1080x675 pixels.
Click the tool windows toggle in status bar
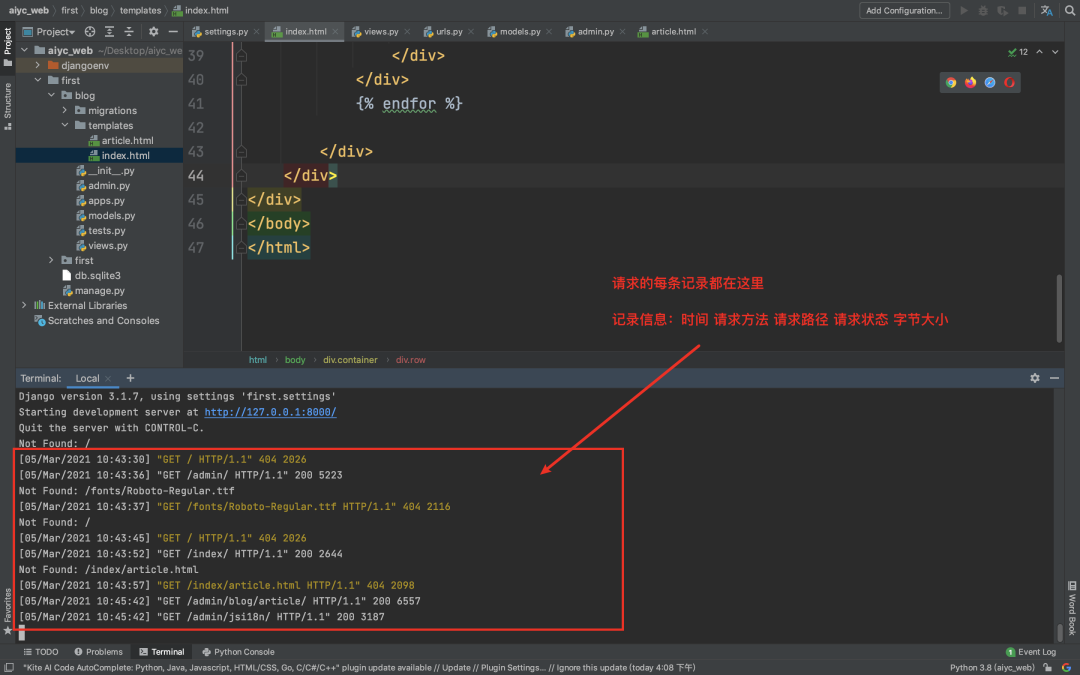point(9,667)
